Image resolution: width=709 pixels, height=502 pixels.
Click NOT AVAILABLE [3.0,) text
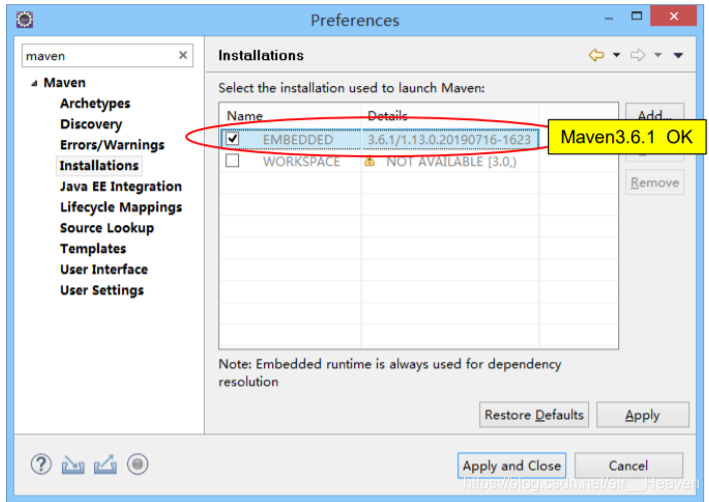pyautogui.click(x=451, y=161)
